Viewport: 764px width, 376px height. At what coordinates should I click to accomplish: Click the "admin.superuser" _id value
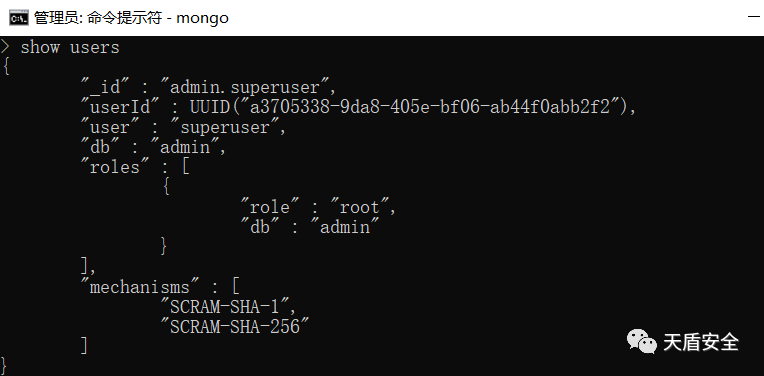[x=248, y=87]
